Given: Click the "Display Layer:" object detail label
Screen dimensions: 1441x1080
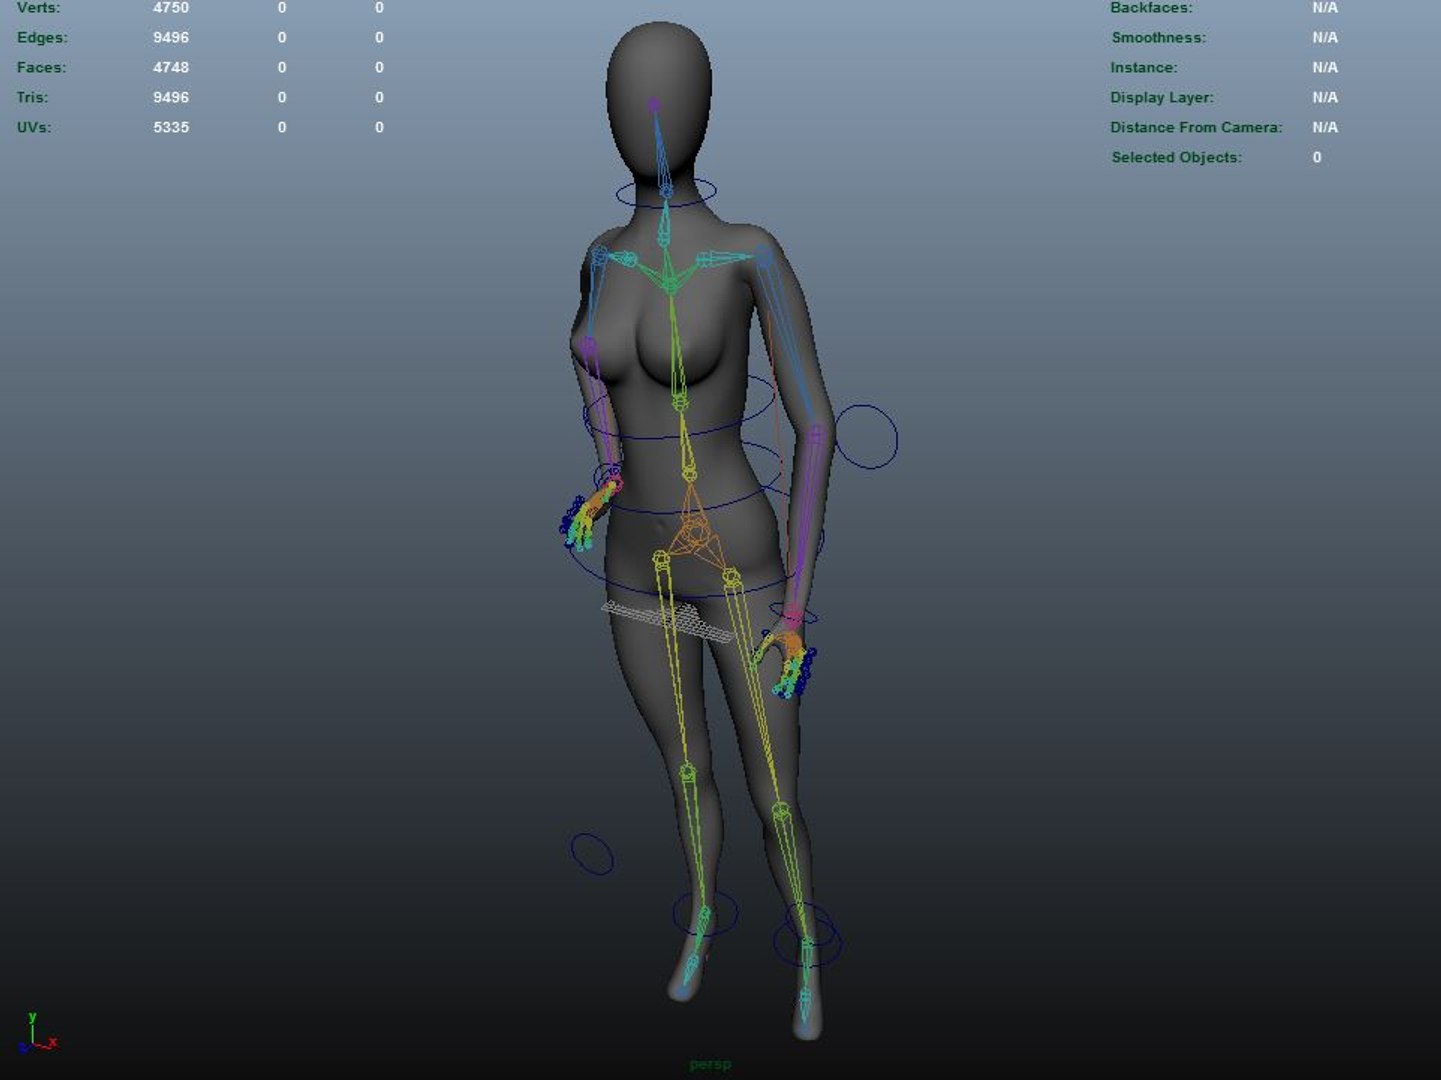Looking at the screenshot, I should 1161,97.
